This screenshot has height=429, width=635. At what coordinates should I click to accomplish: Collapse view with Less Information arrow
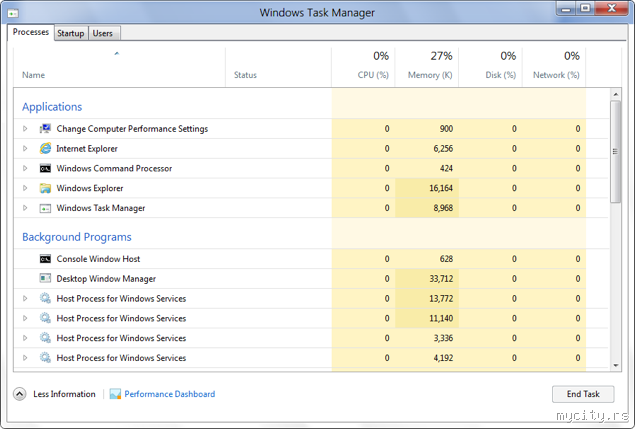point(20,394)
